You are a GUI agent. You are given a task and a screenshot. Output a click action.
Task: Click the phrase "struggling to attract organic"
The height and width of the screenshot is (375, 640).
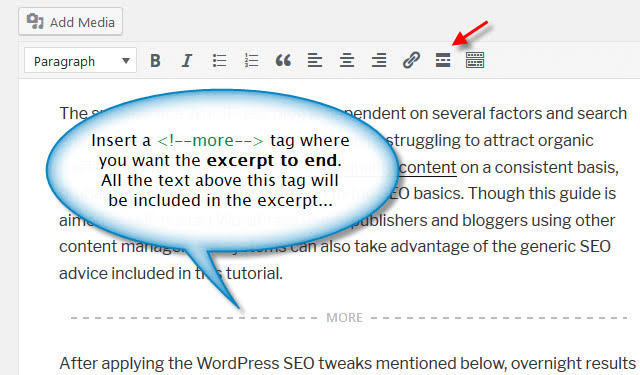pos(490,140)
